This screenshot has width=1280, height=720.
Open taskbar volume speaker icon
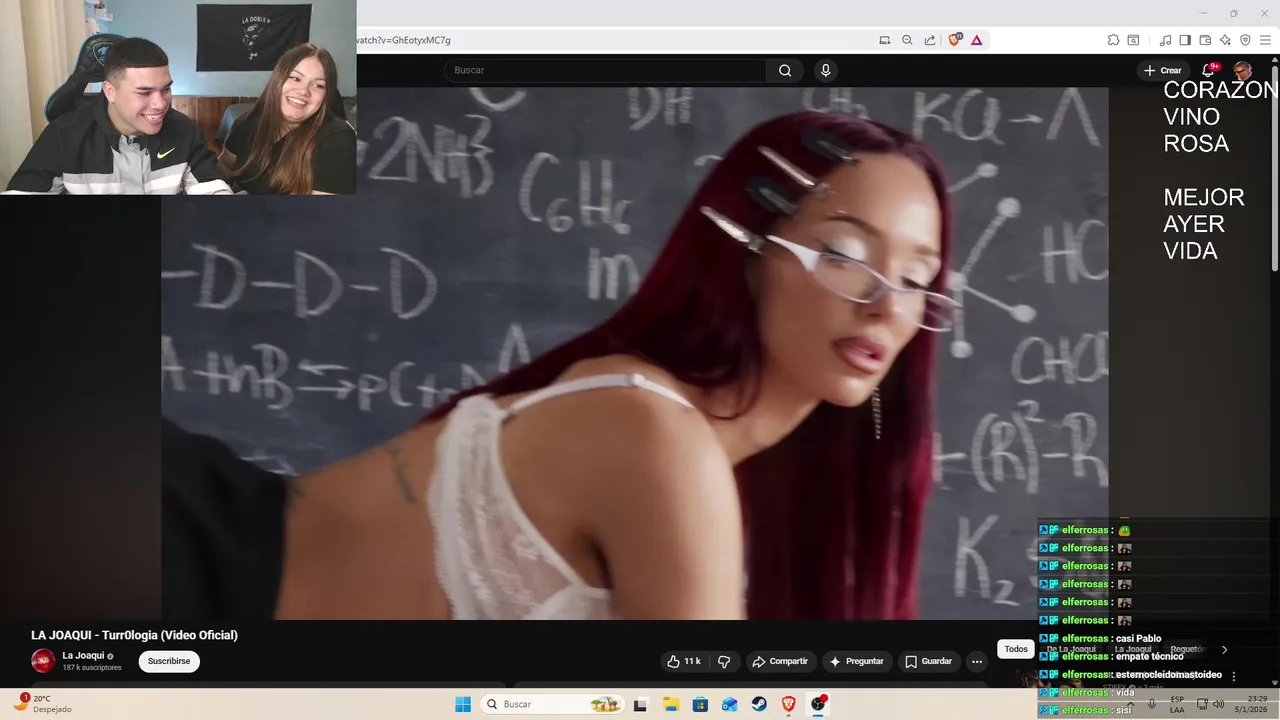click(1218, 704)
